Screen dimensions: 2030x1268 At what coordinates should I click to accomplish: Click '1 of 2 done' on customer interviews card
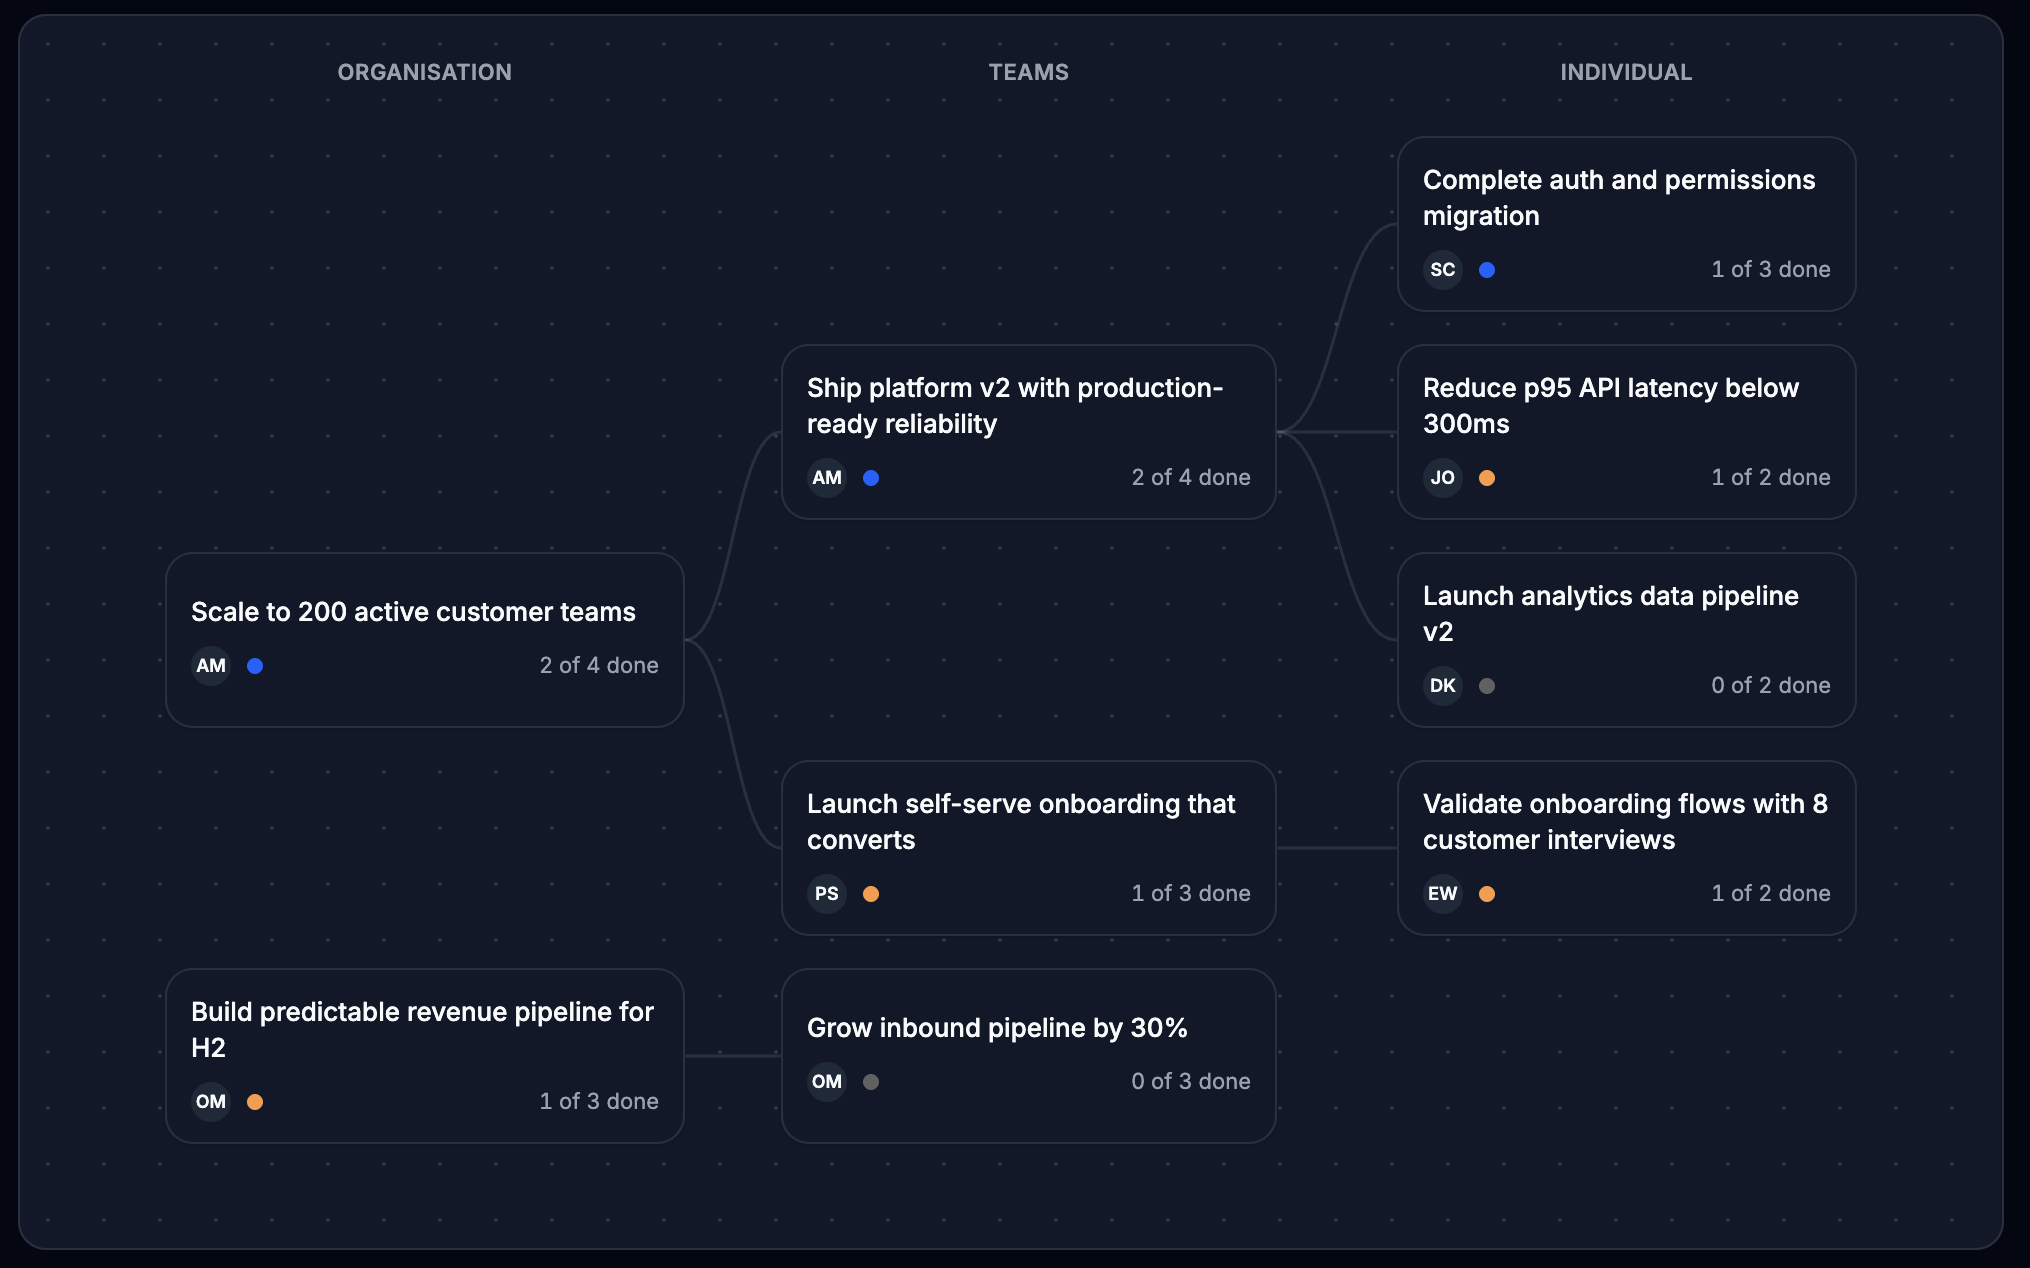1771,894
